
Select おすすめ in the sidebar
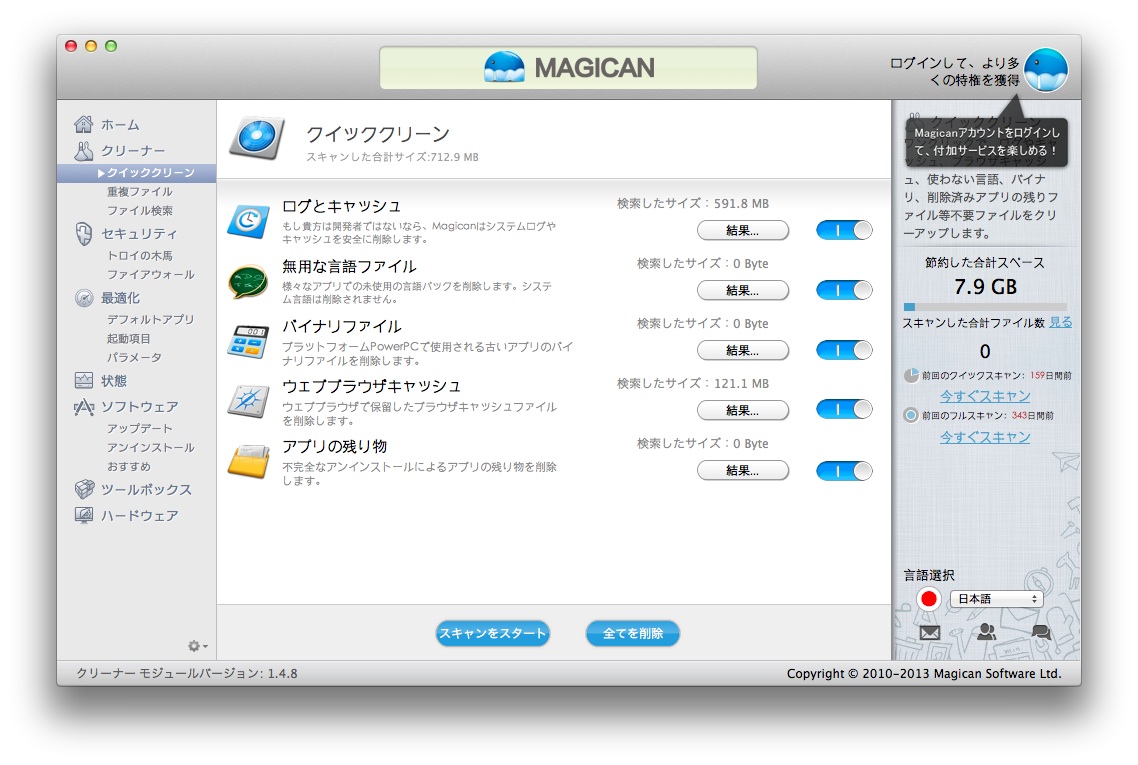pyautogui.click(x=128, y=466)
